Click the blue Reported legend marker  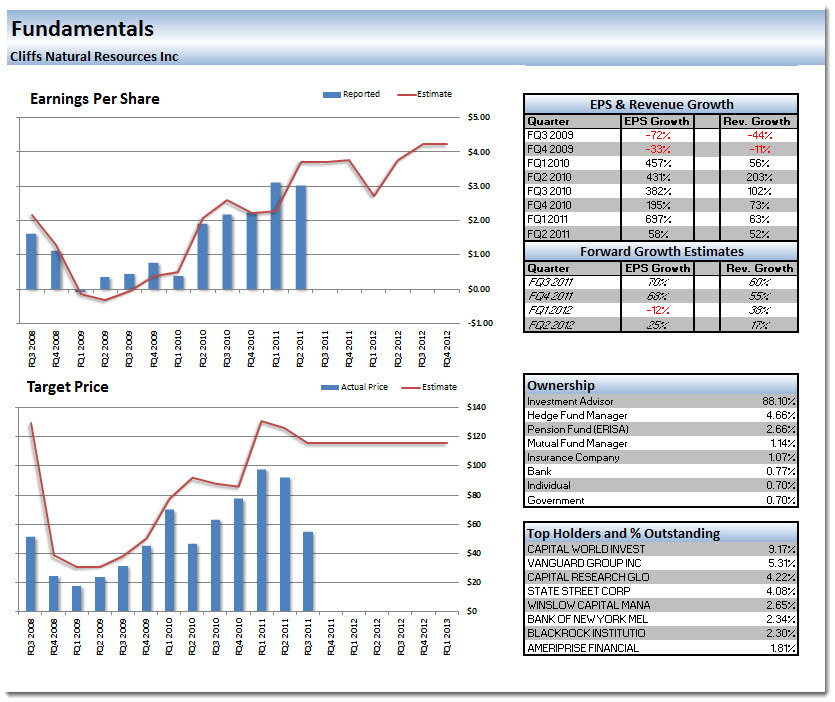331,95
